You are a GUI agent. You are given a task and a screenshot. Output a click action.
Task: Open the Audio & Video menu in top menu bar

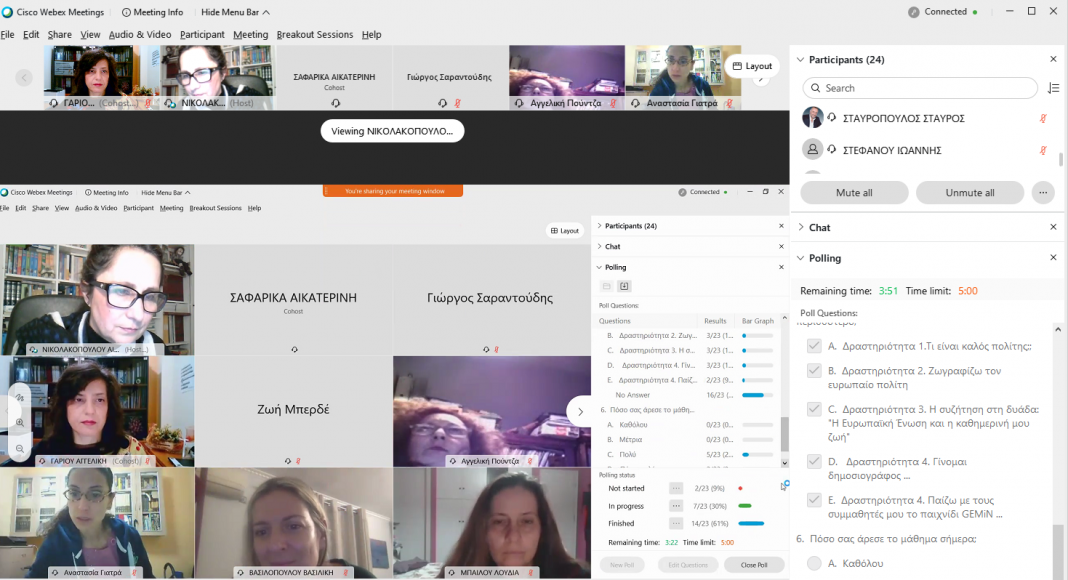pos(139,34)
